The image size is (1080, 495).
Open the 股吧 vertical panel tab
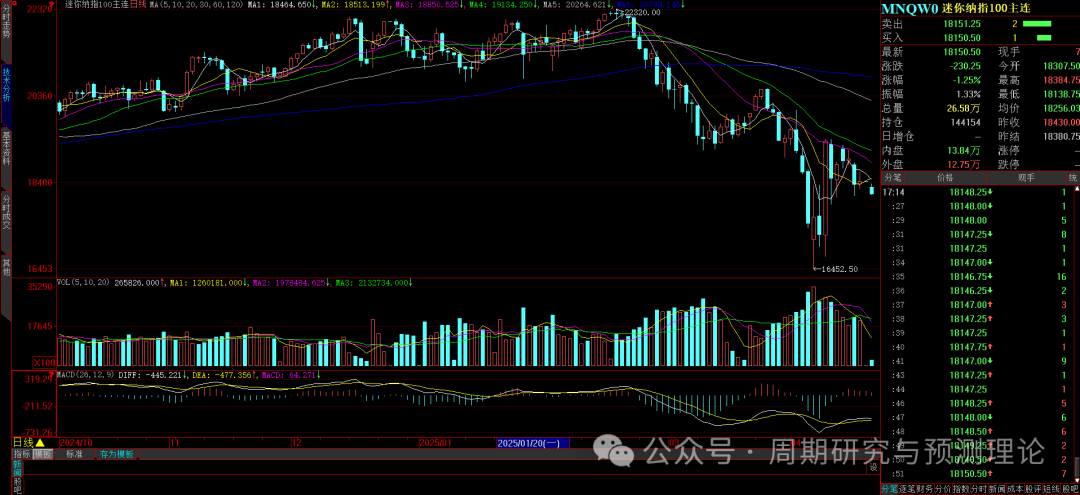click(16, 485)
